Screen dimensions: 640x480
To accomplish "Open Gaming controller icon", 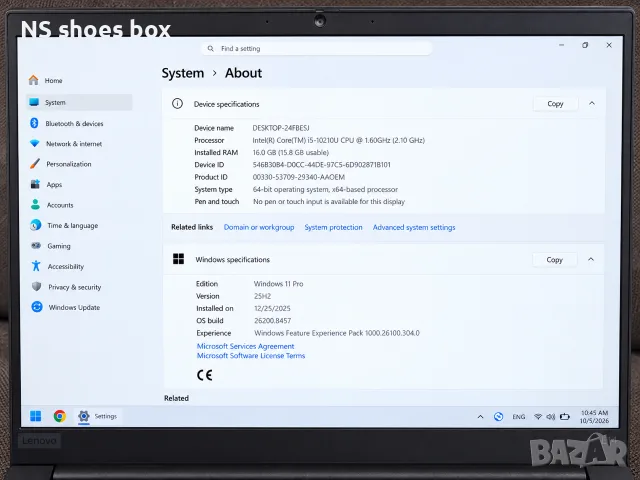I will [36, 245].
